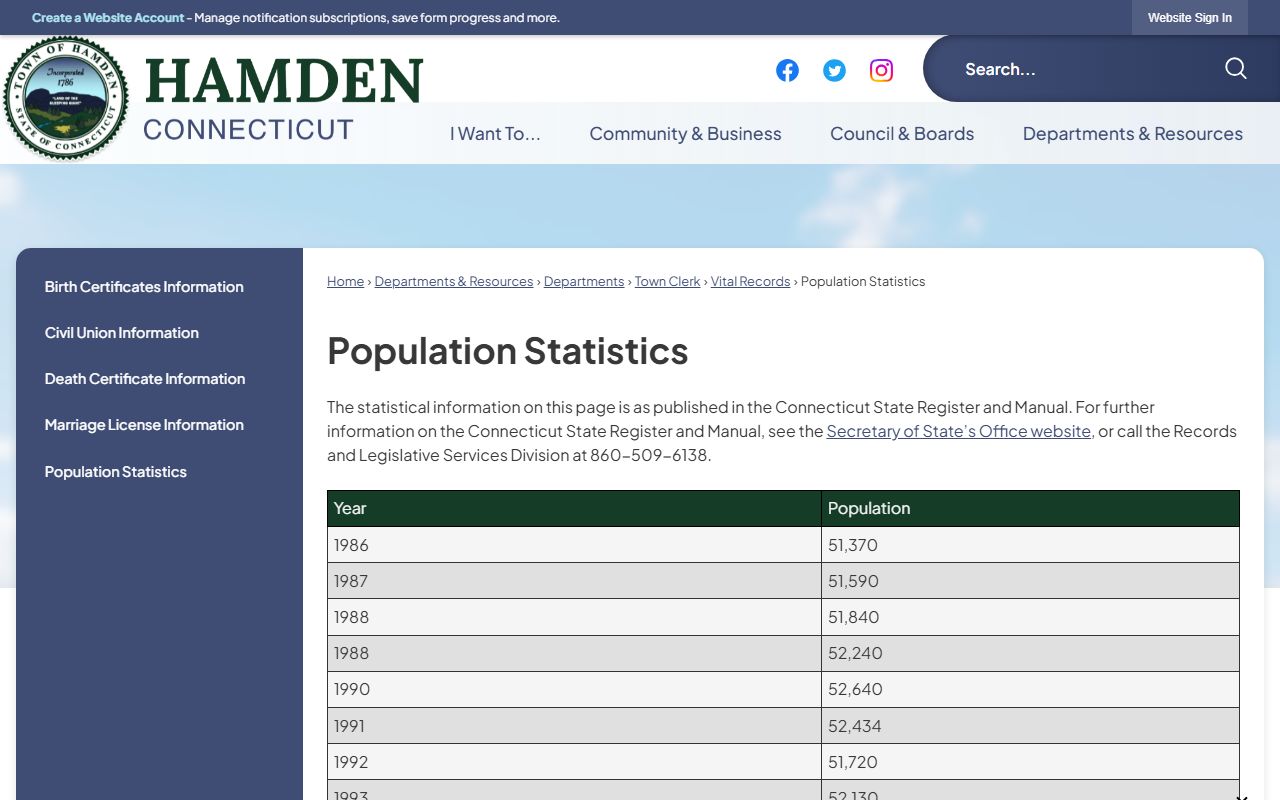
Task: Click the Population column header
Action: pos(1030,508)
